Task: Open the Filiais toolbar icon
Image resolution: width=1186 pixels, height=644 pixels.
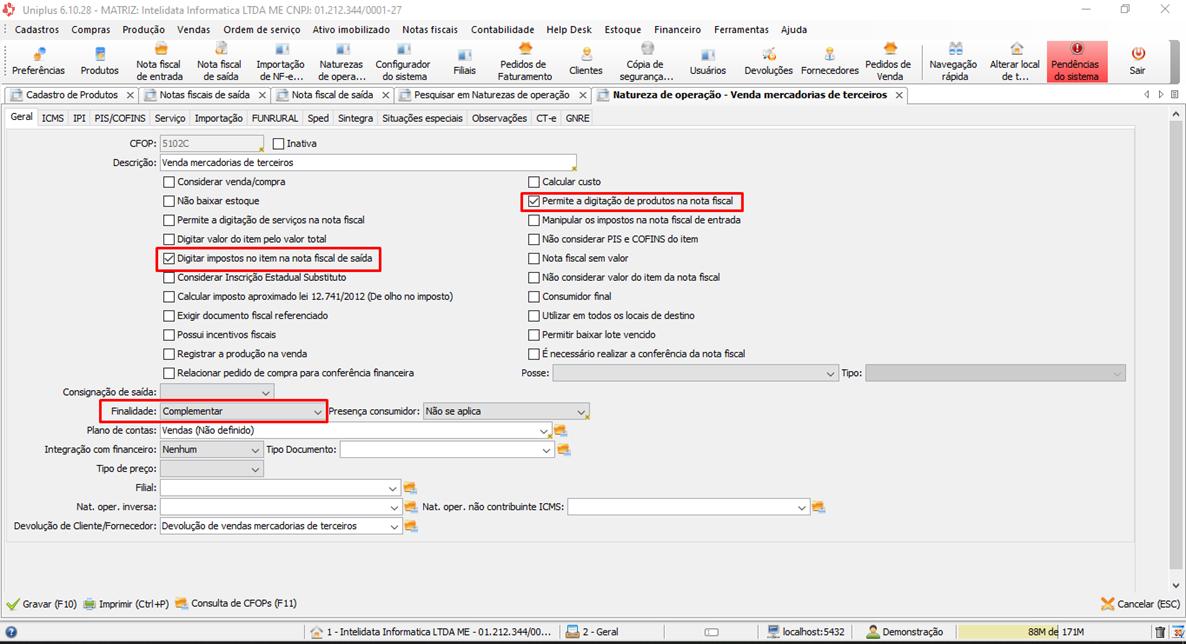Action: (x=464, y=61)
